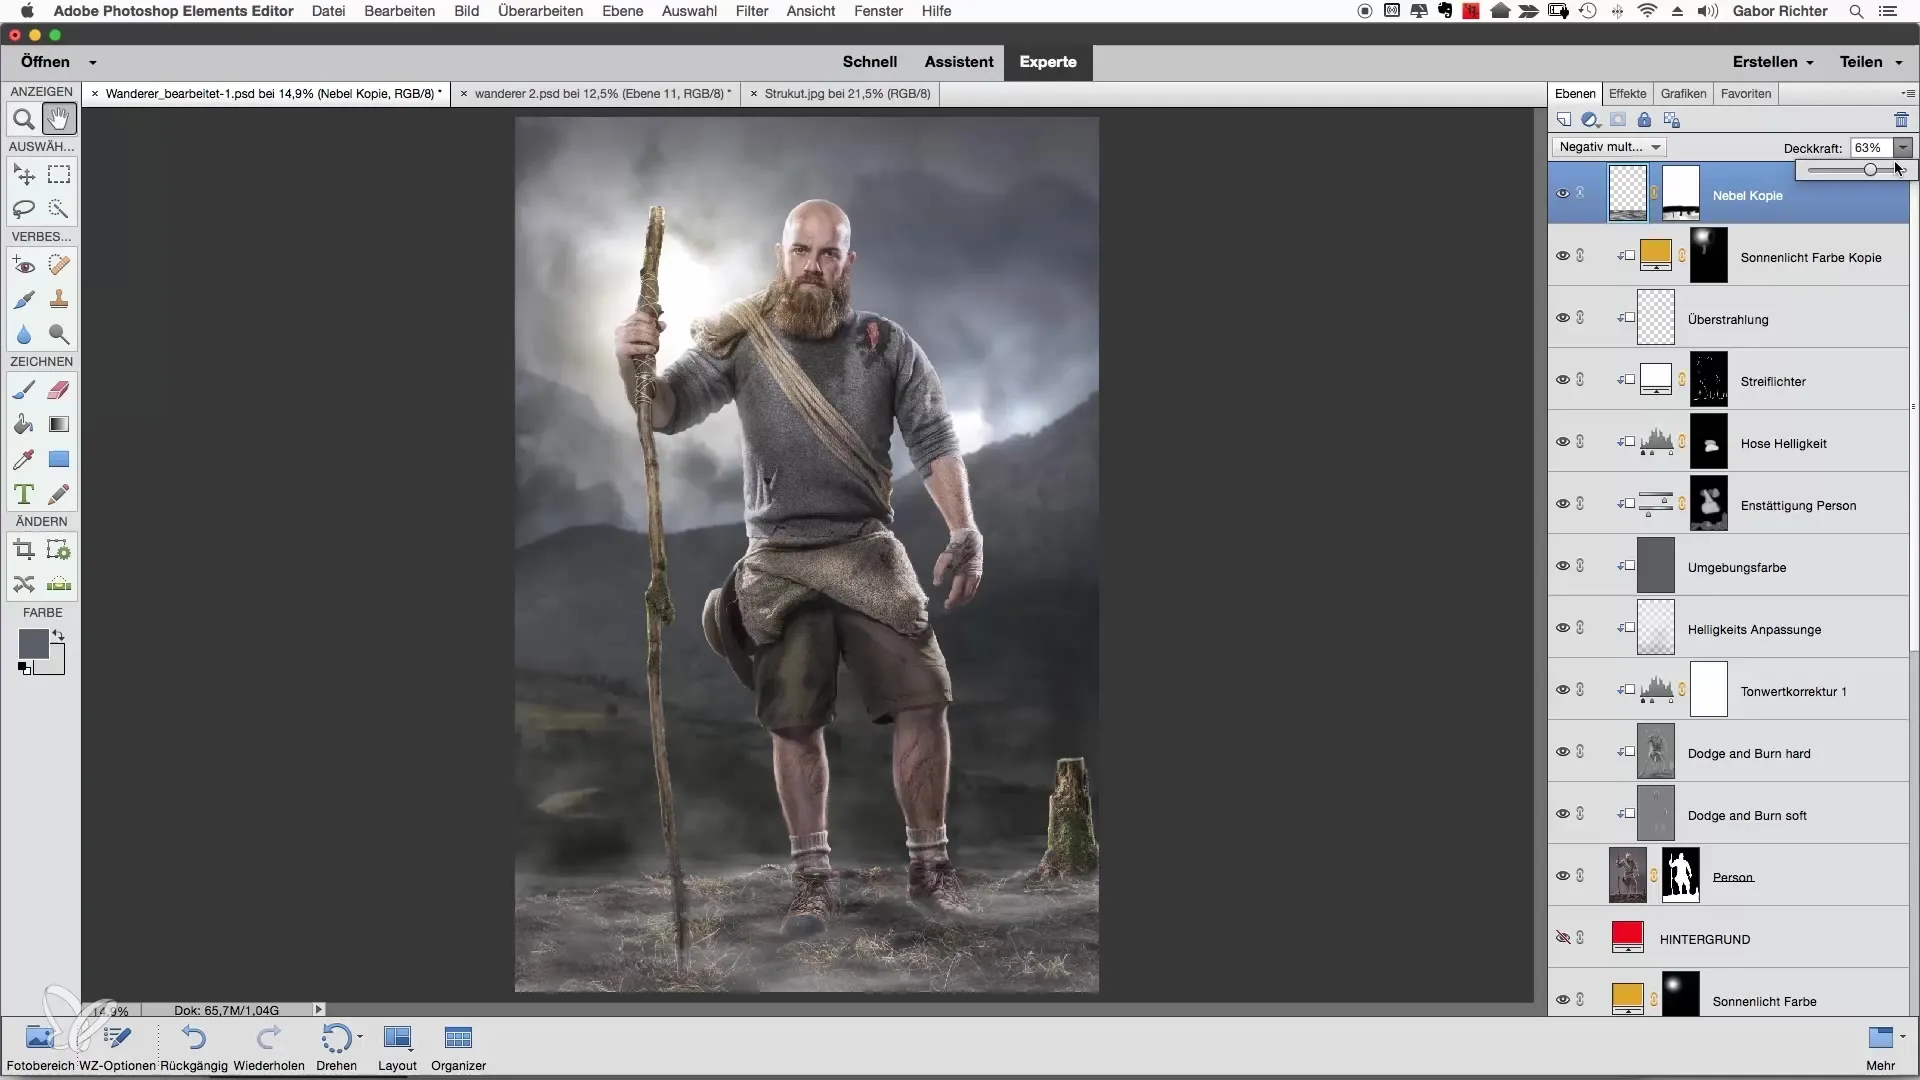
Task: Select the Straighten tool
Action: (x=59, y=584)
